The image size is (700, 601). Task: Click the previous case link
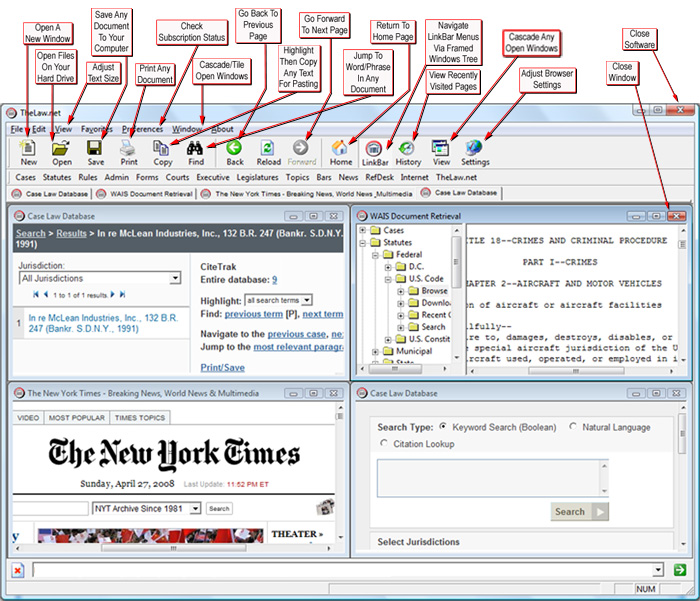[296, 334]
